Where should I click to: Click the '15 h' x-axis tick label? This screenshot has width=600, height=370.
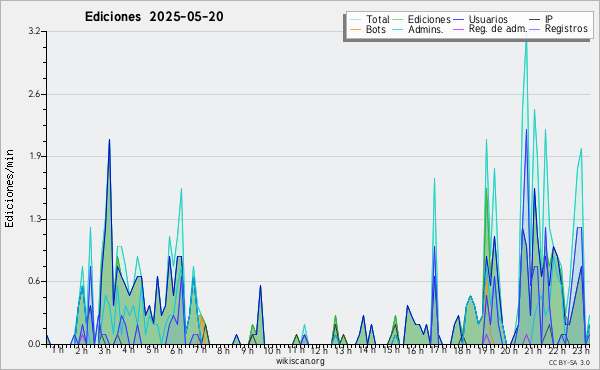point(391,350)
